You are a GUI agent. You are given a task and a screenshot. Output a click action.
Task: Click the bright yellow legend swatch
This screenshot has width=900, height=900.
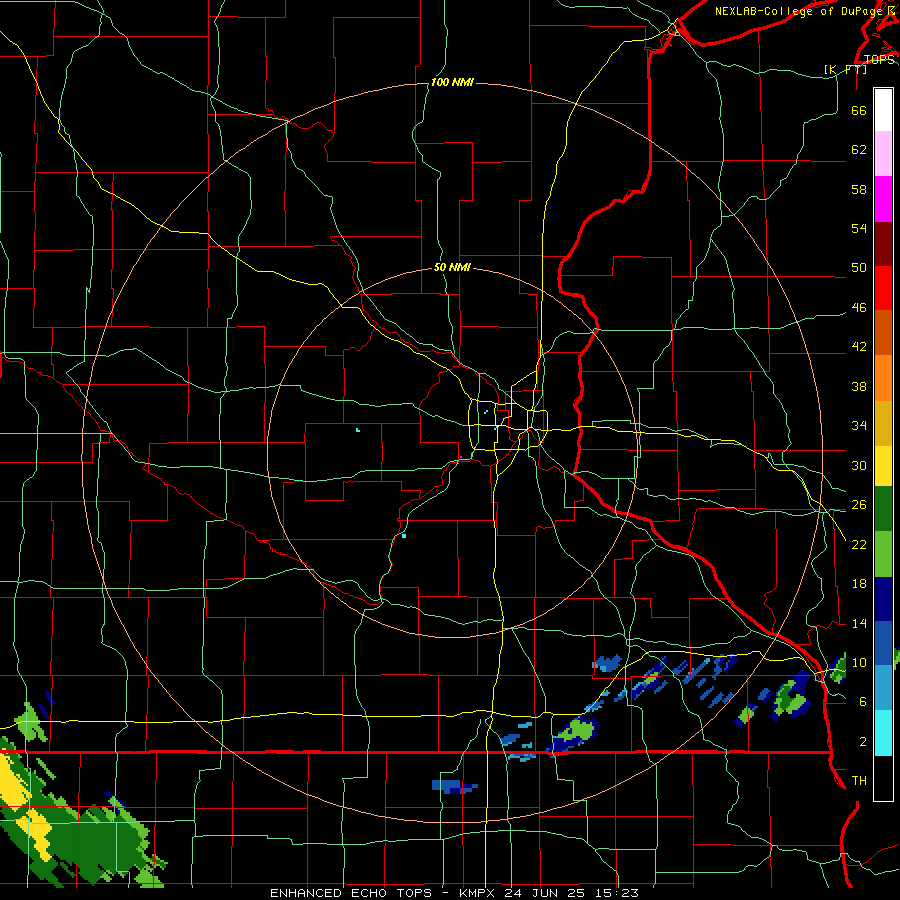[x=883, y=466]
